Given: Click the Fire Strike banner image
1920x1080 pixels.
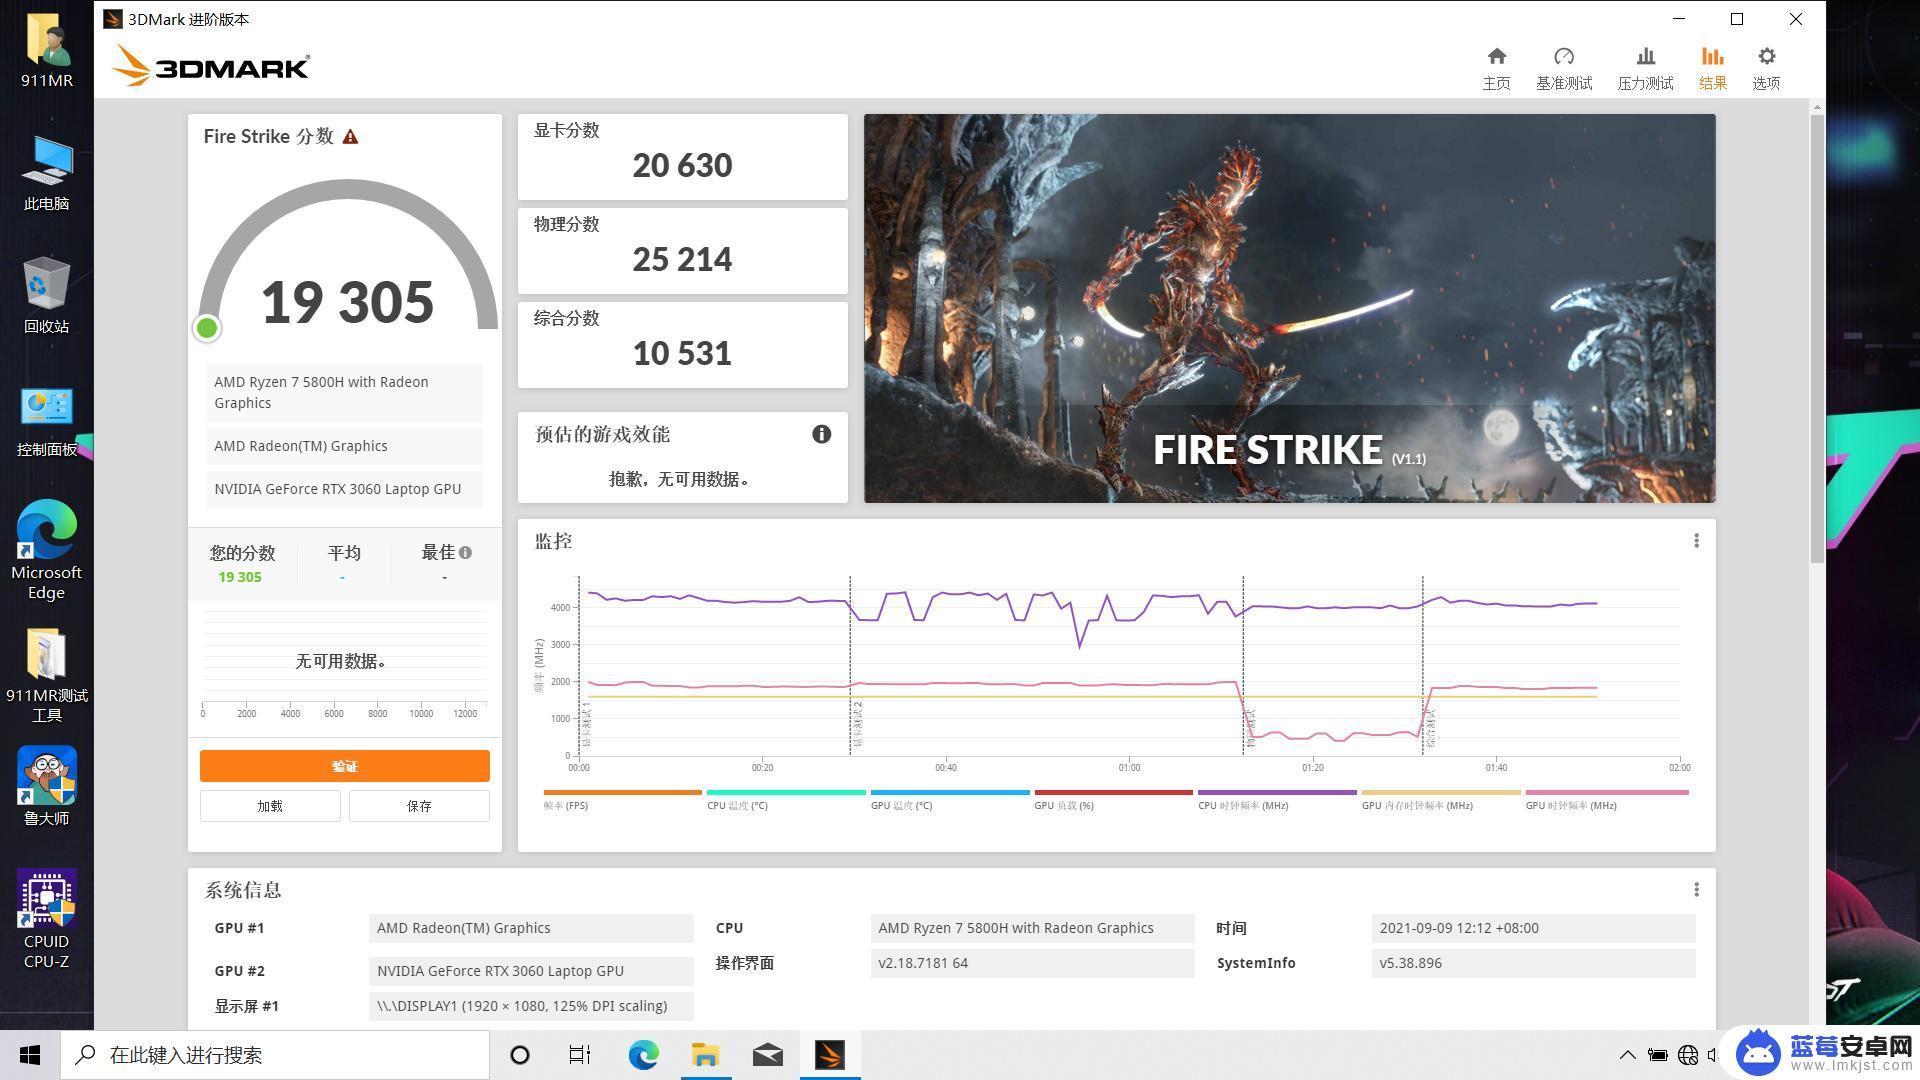Looking at the screenshot, I should coord(1290,308).
